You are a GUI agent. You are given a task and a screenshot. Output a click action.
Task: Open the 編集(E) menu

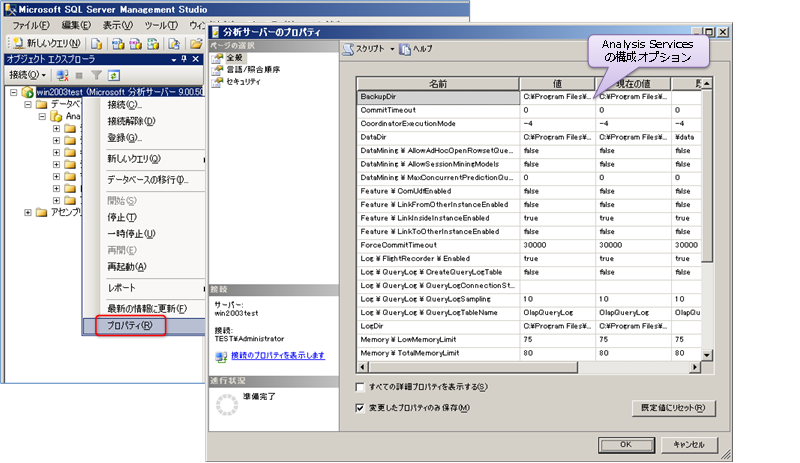[x=76, y=25]
